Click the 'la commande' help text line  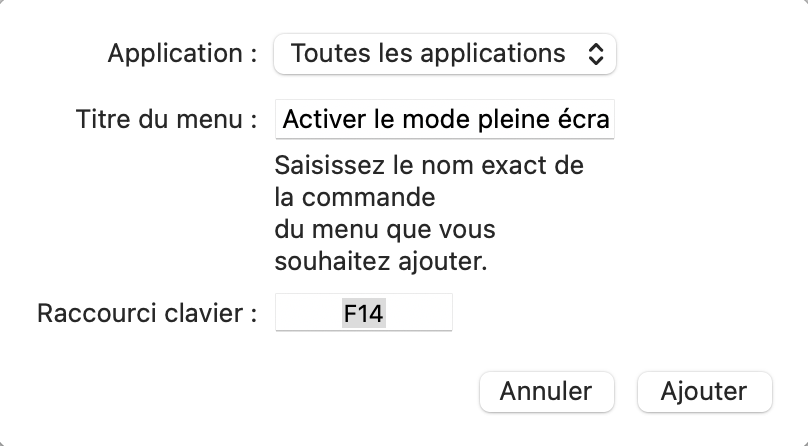tap(354, 197)
